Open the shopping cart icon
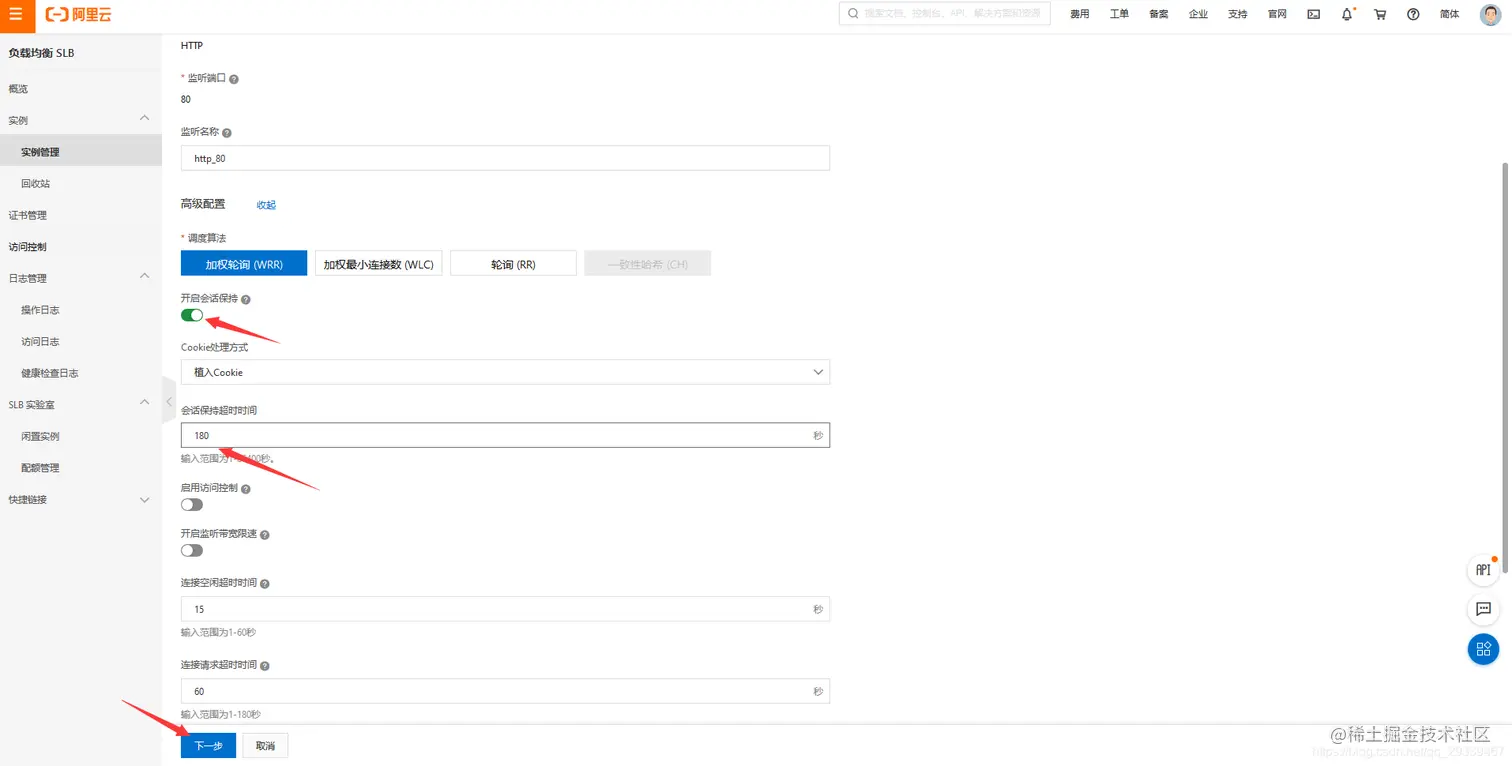Image resolution: width=1512 pixels, height=766 pixels. 1380,14
